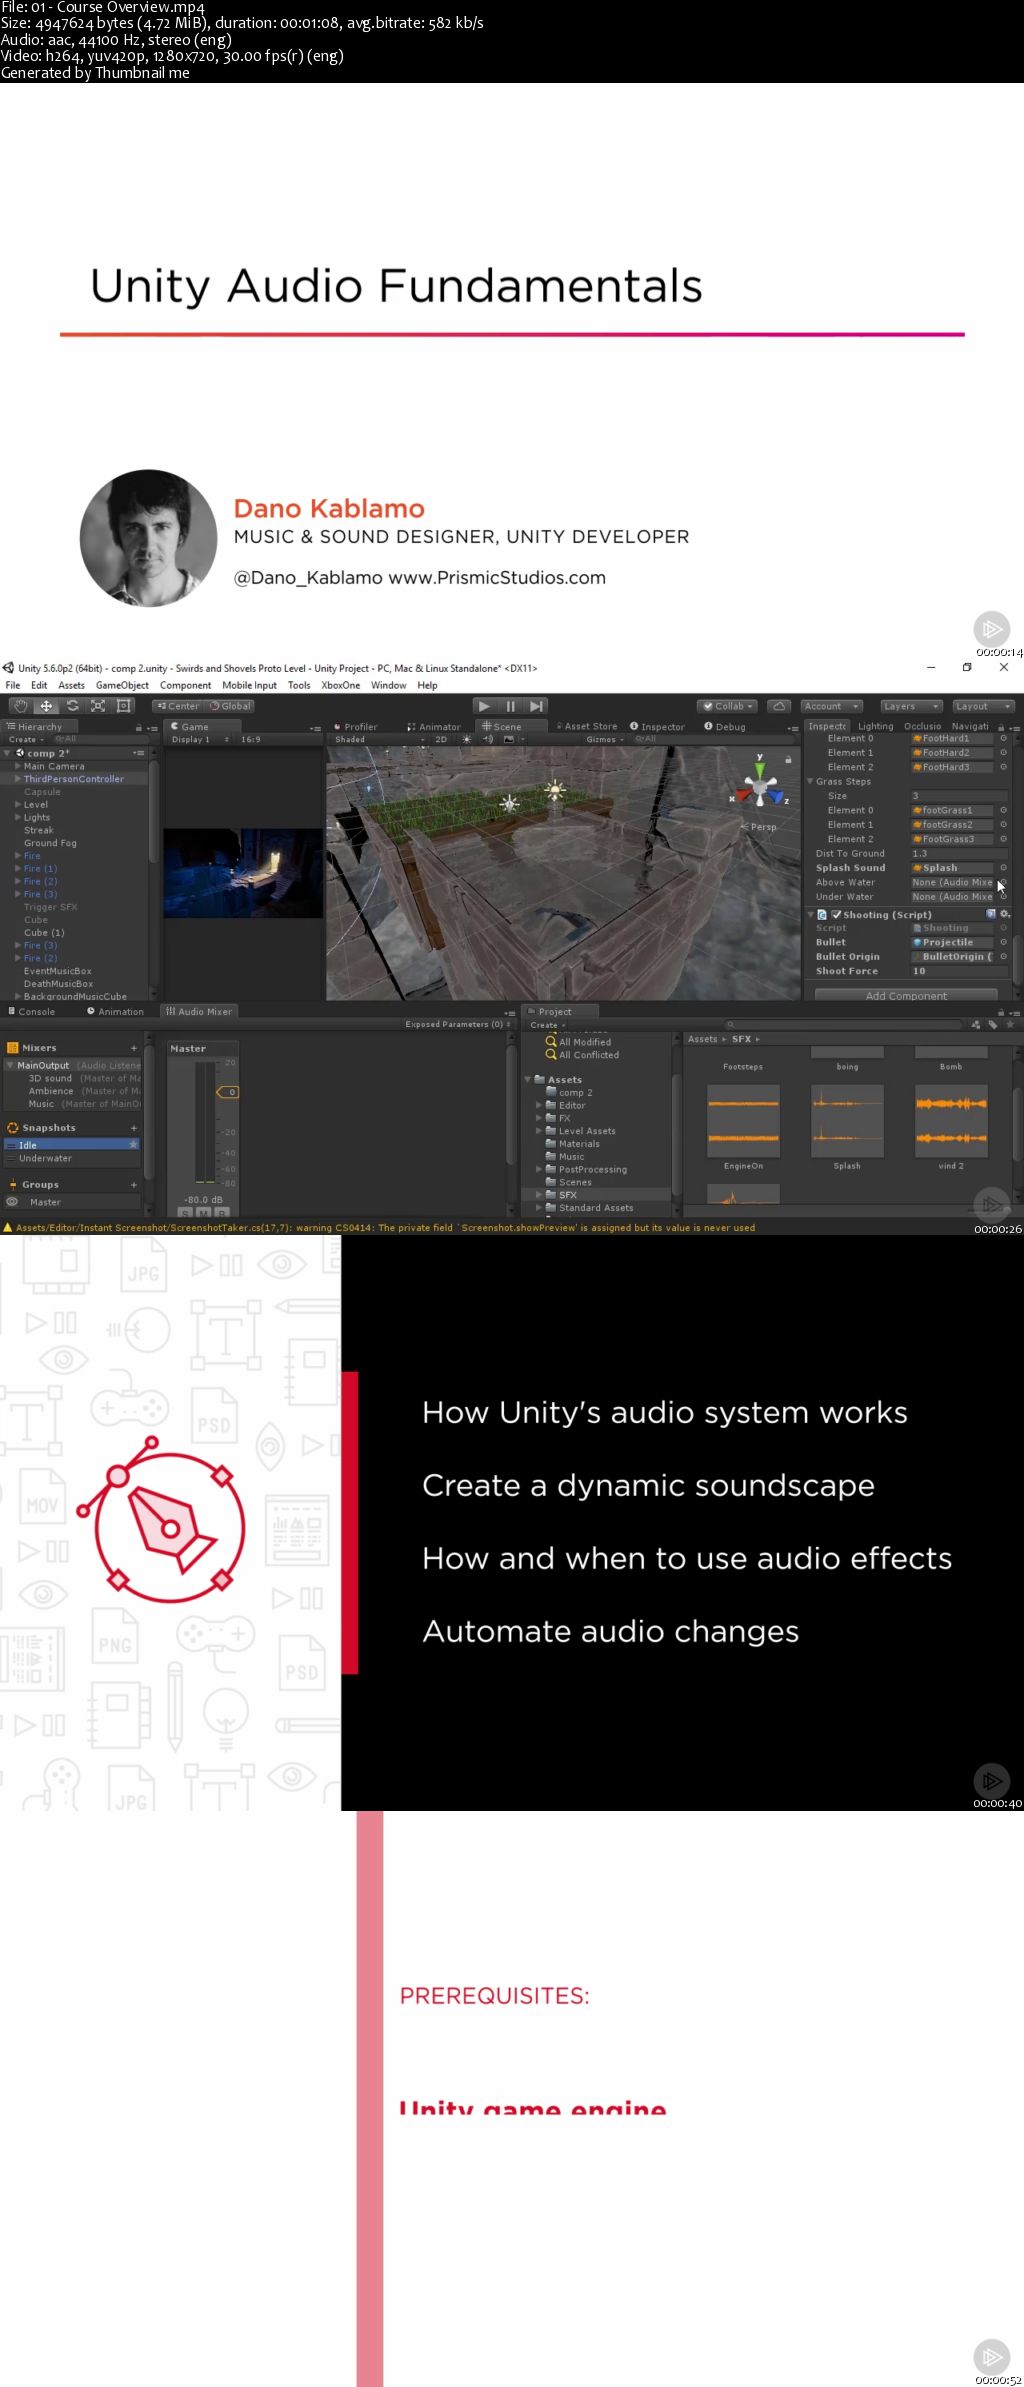The height and width of the screenshot is (2387, 1024).
Task: Open the Component menu
Action: [x=185, y=686]
